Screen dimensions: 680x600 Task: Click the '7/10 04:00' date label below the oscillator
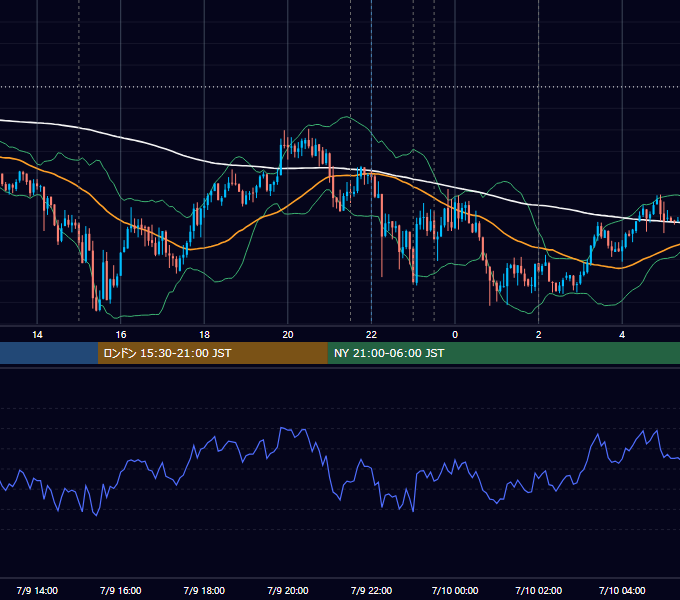[x=622, y=590]
